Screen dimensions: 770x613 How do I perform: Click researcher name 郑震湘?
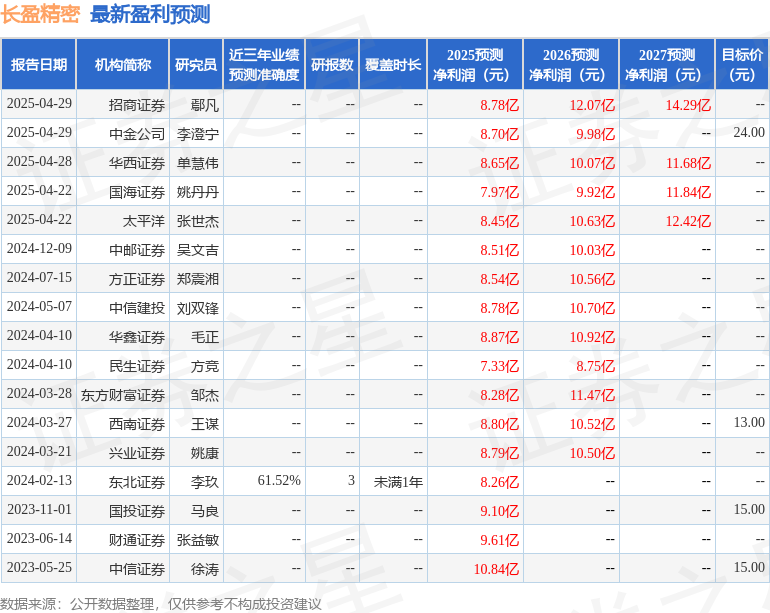tap(198, 279)
